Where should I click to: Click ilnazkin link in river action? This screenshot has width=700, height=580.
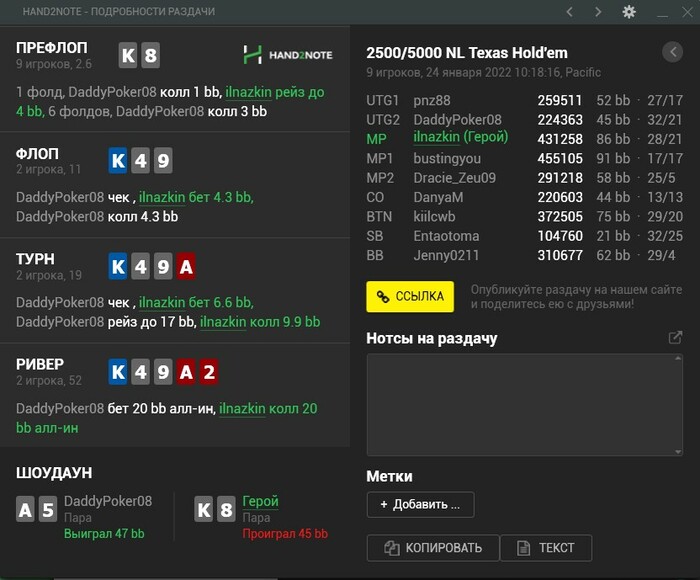pos(242,409)
